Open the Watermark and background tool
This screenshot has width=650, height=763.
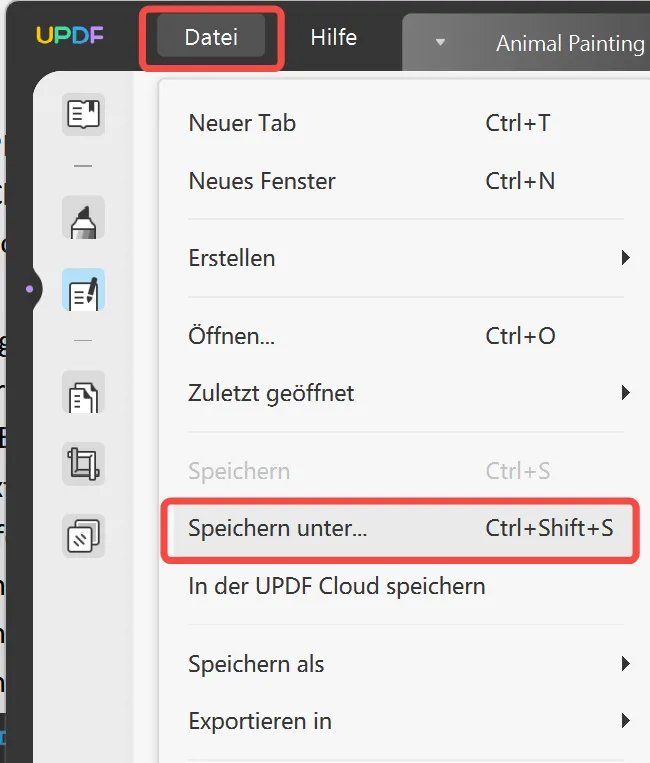(x=84, y=535)
